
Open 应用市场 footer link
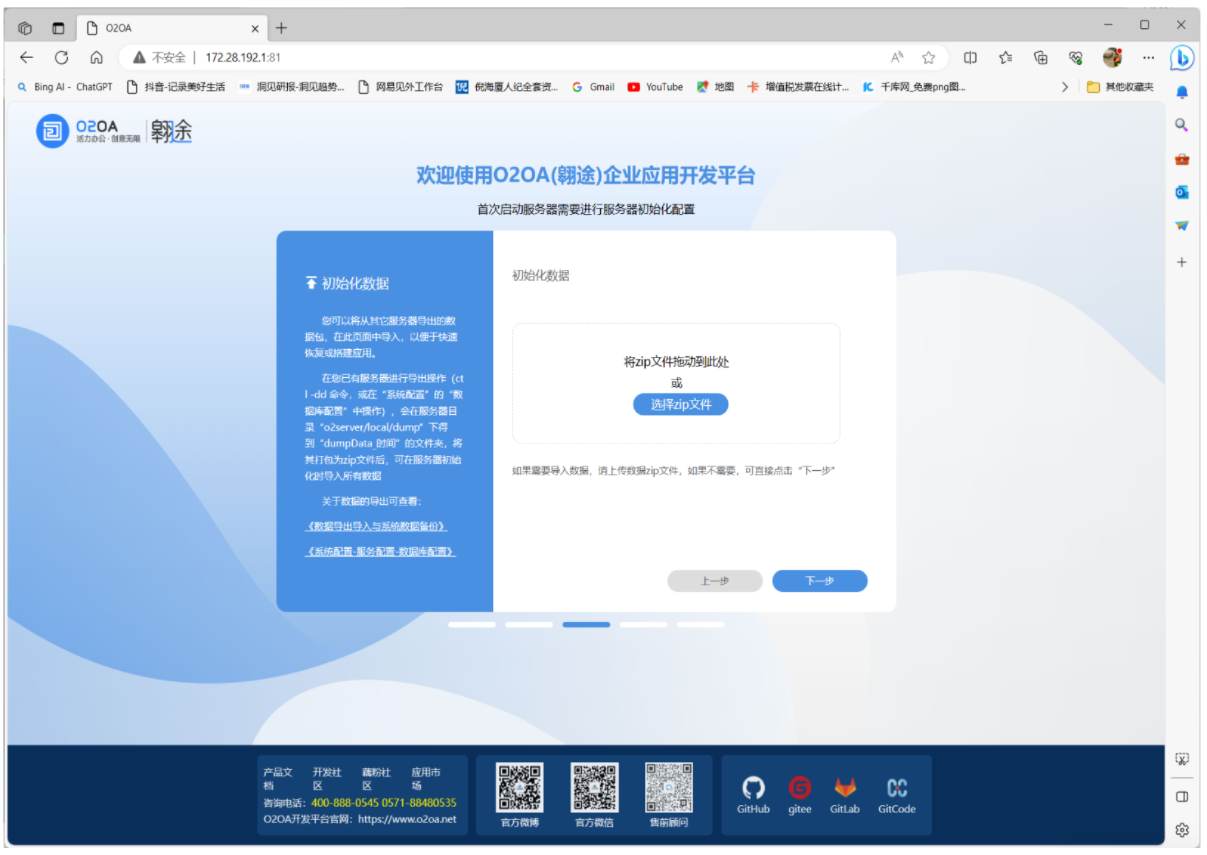[x=426, y=779]
